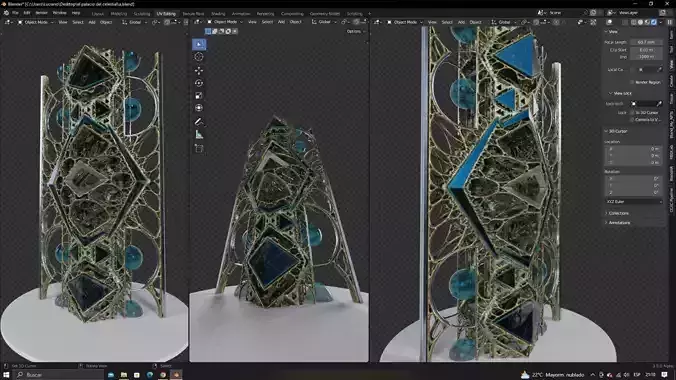Expand the Collections panel

coord(618,213)
